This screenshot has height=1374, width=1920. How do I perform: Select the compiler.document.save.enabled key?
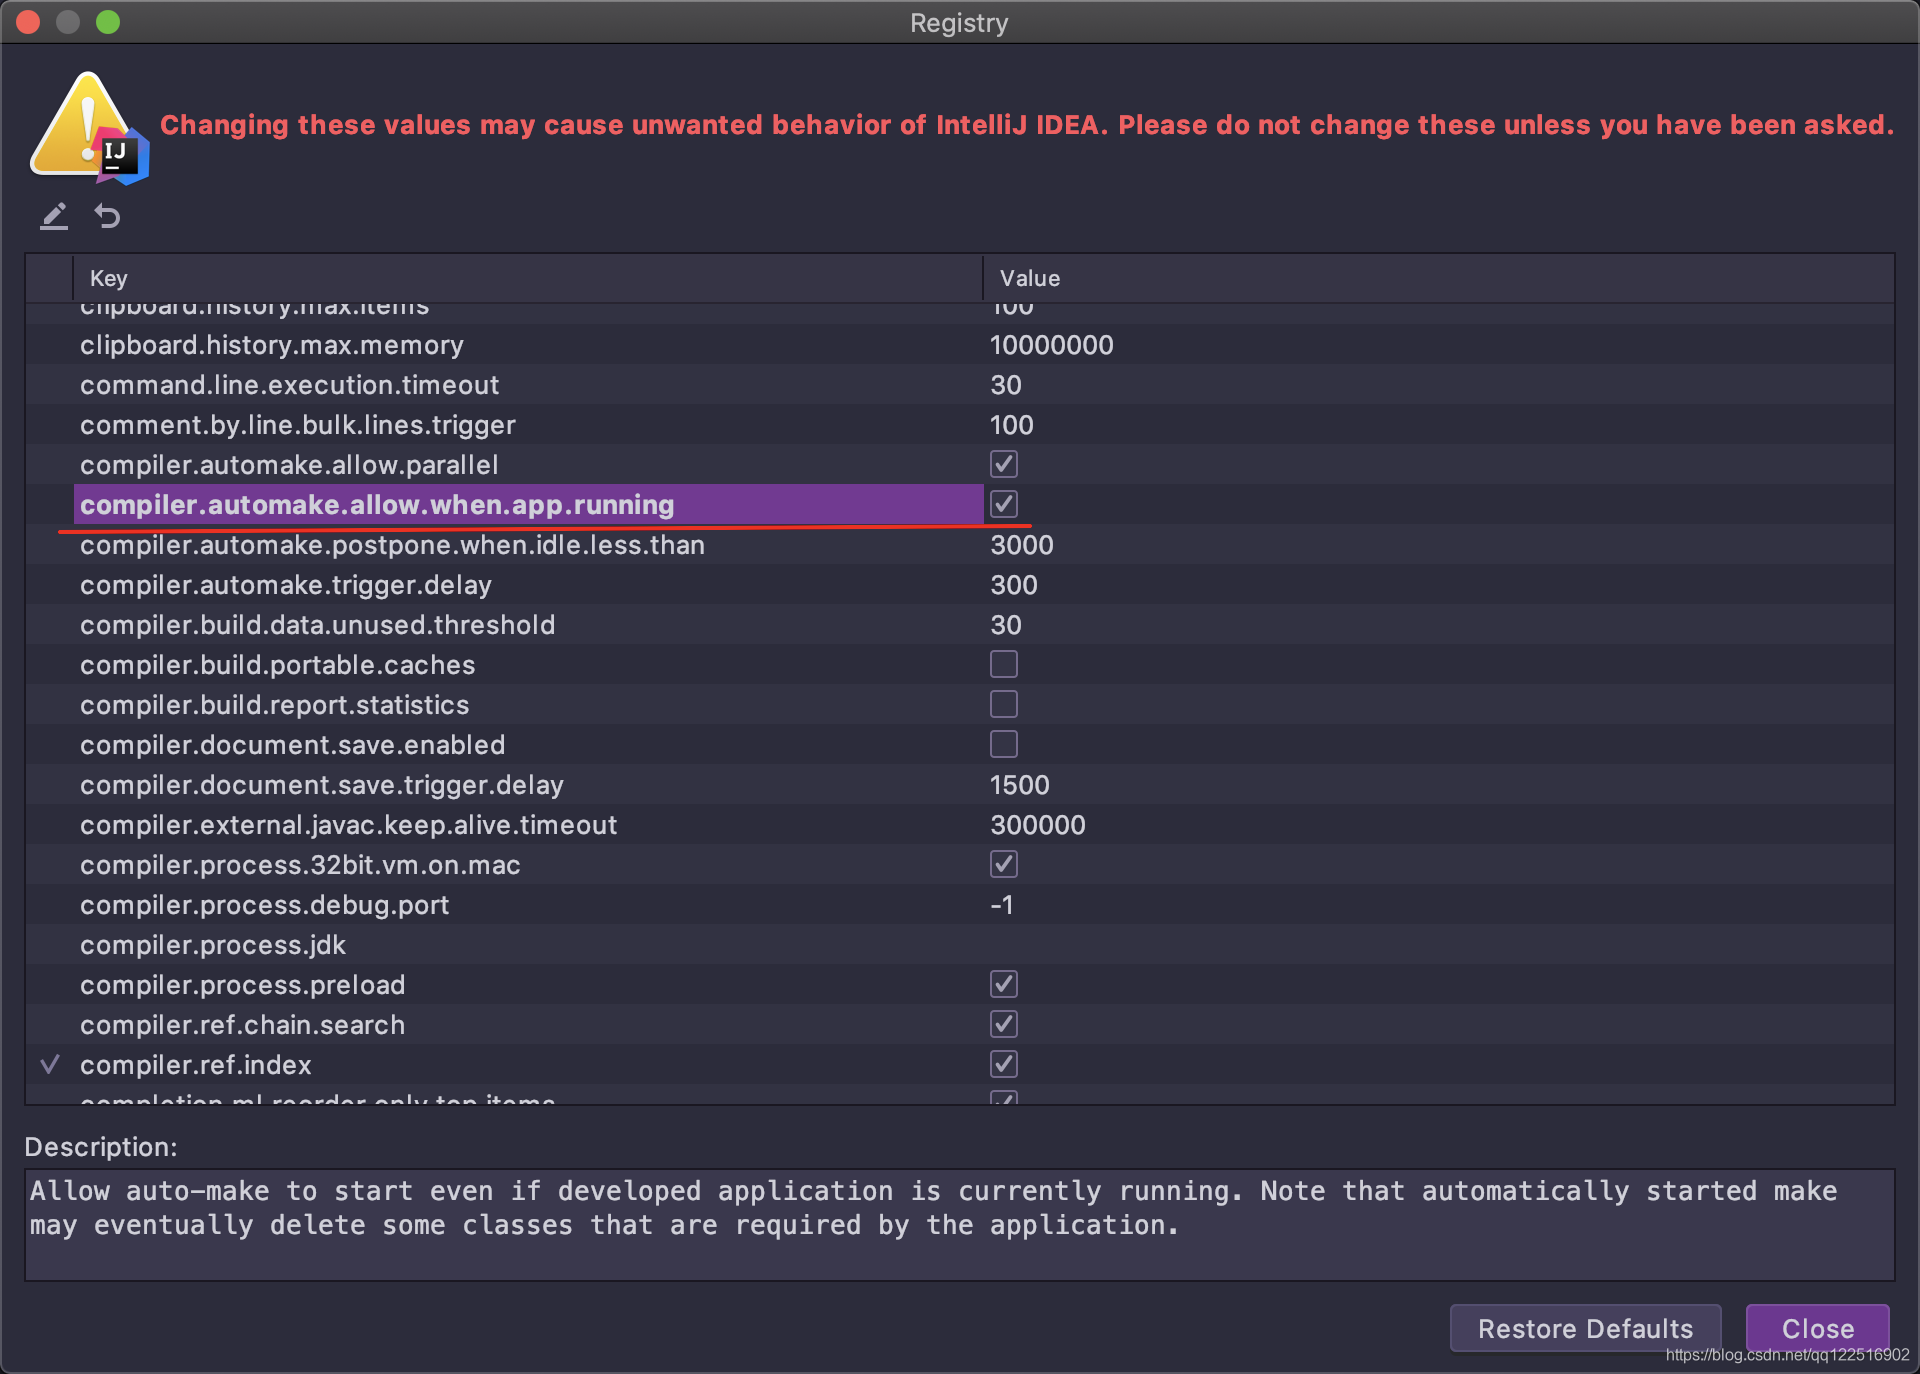click(x=292, y=745)
